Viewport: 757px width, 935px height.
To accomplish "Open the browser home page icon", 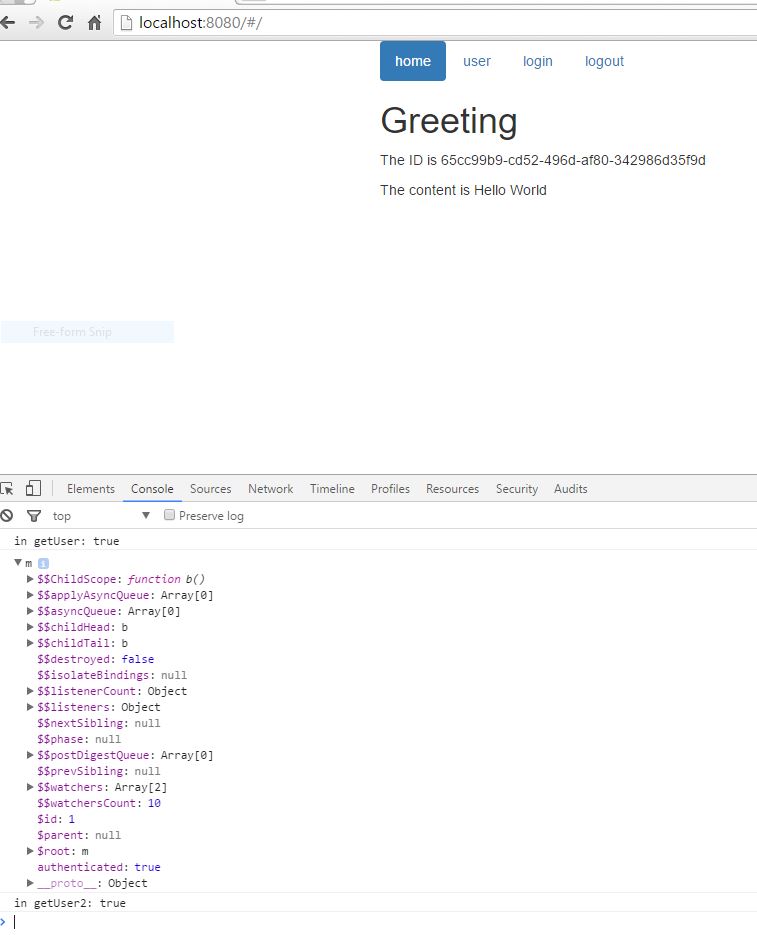I will (94, 23).
